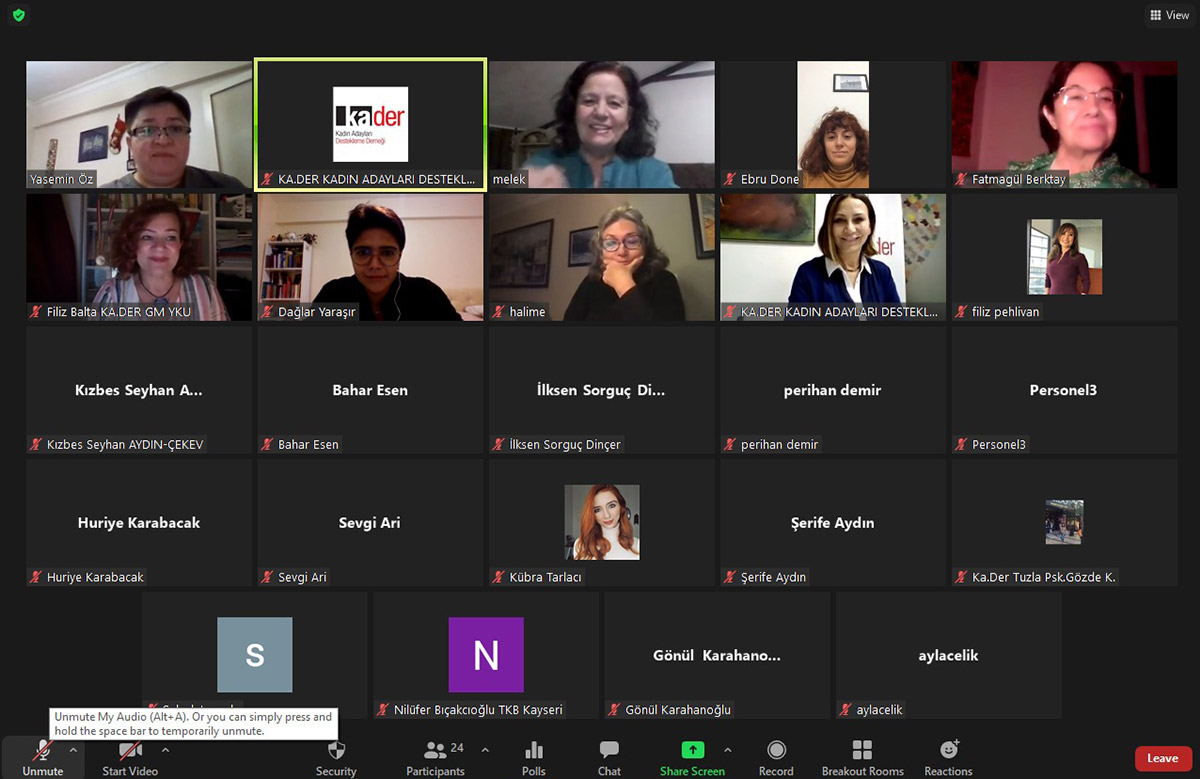Start recording with the Record icon
Image resolution: width=1200 pixels, height=779 pixels.
coord(776,751)
